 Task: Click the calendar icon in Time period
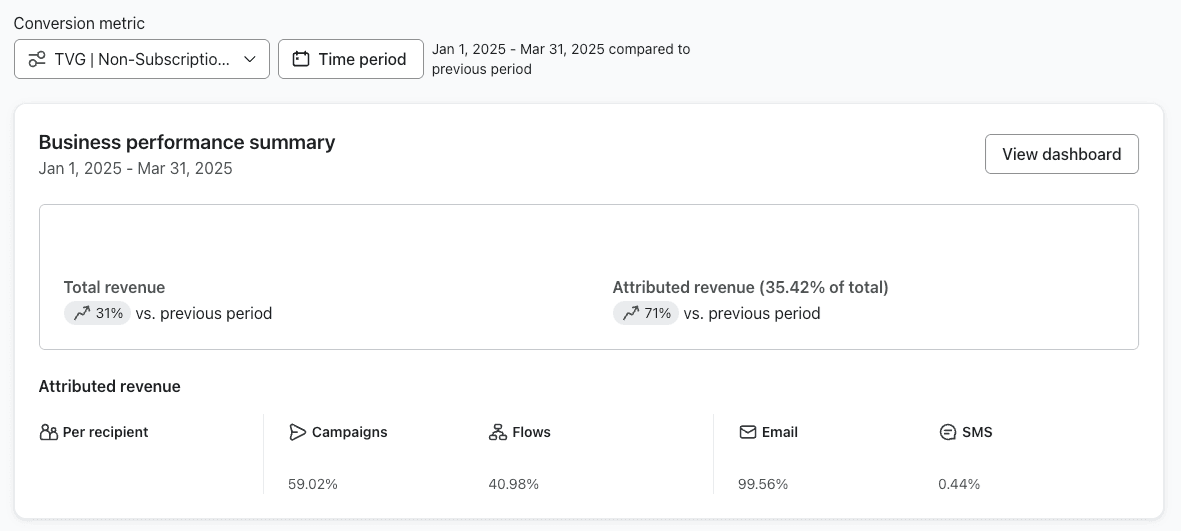click(x=301, y=59)
